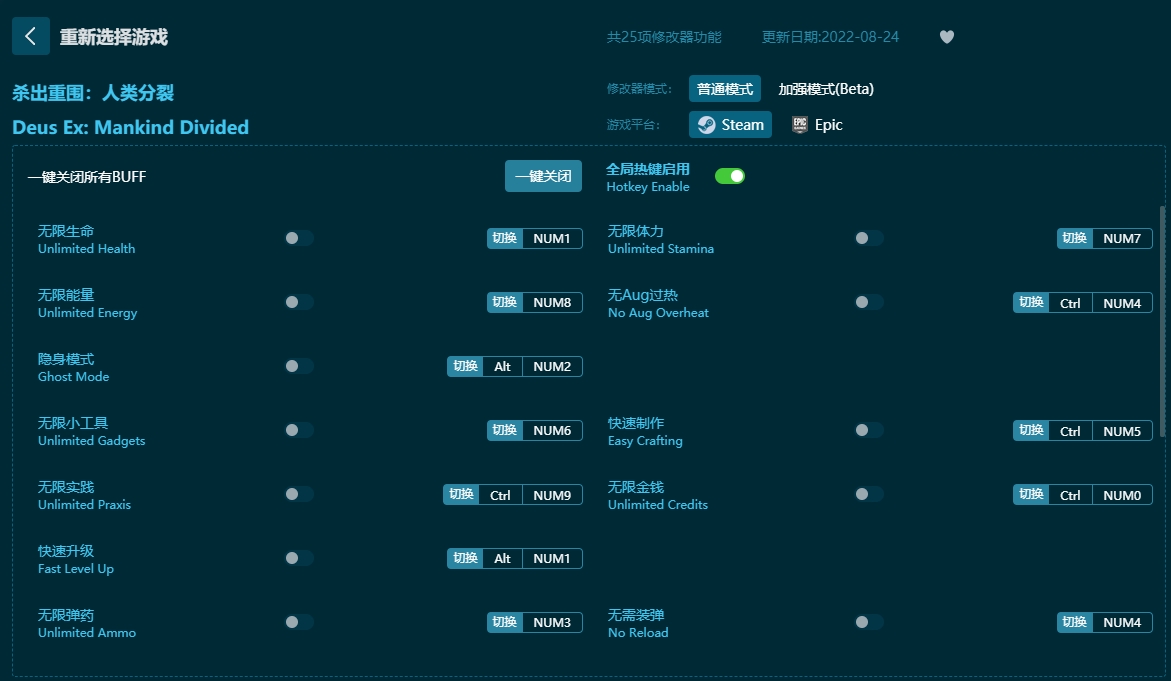Click the vertical scrollbar on the right

(x=1162, y=321)
